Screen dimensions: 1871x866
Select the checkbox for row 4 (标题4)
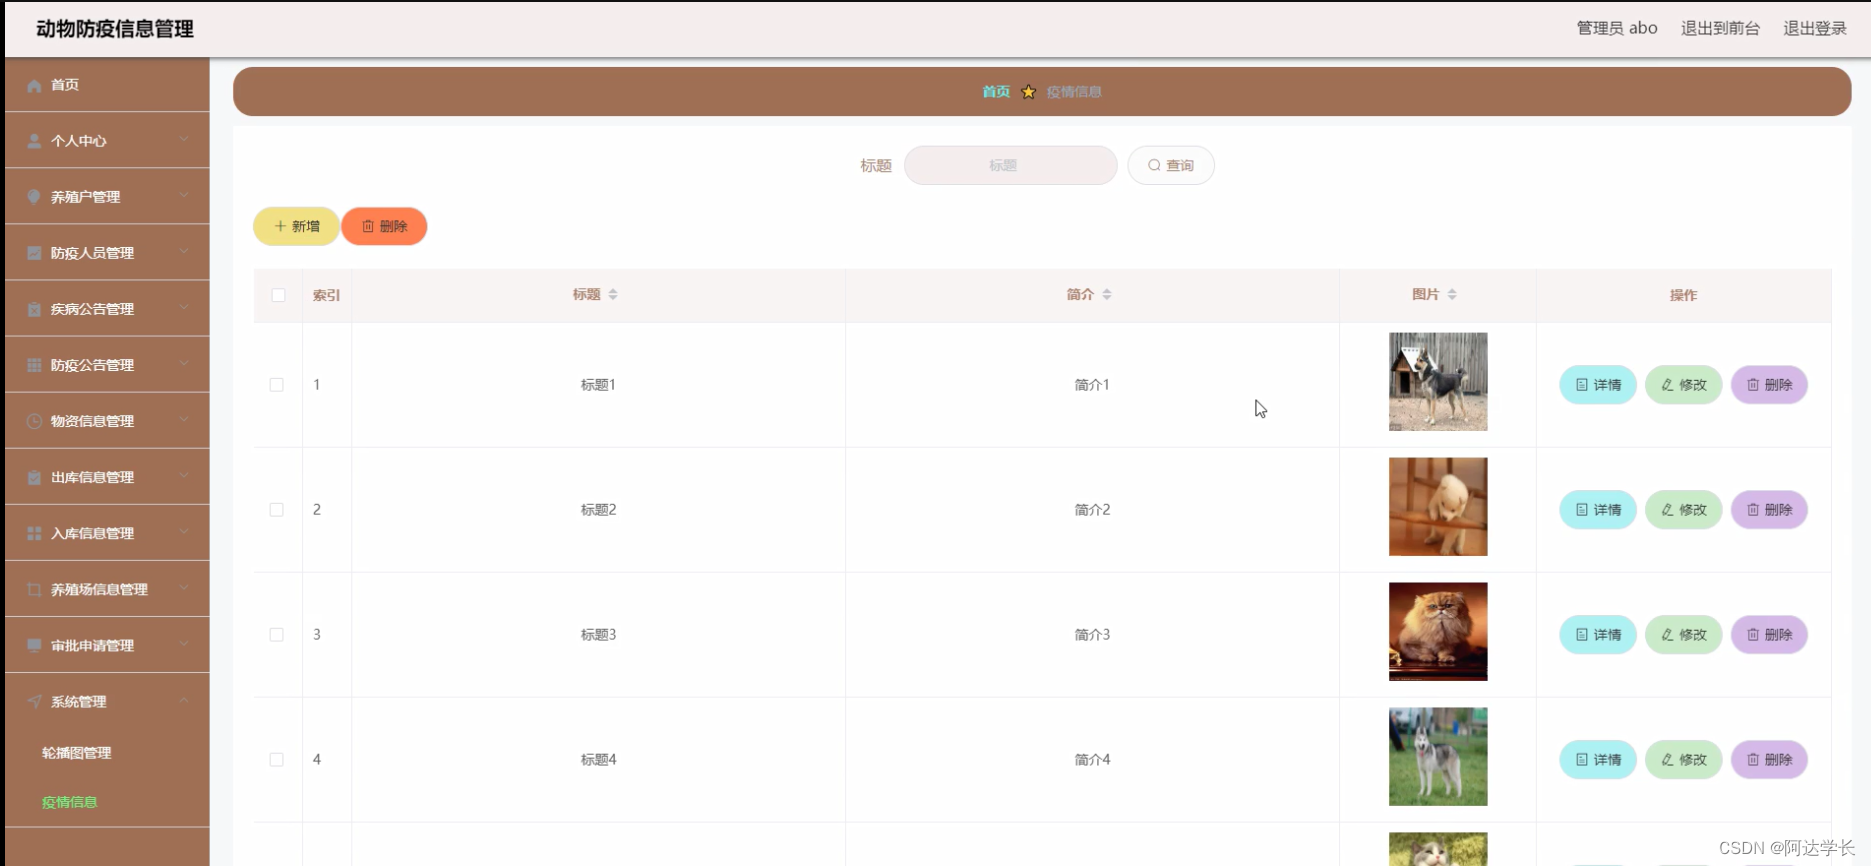tap(277, 760)
